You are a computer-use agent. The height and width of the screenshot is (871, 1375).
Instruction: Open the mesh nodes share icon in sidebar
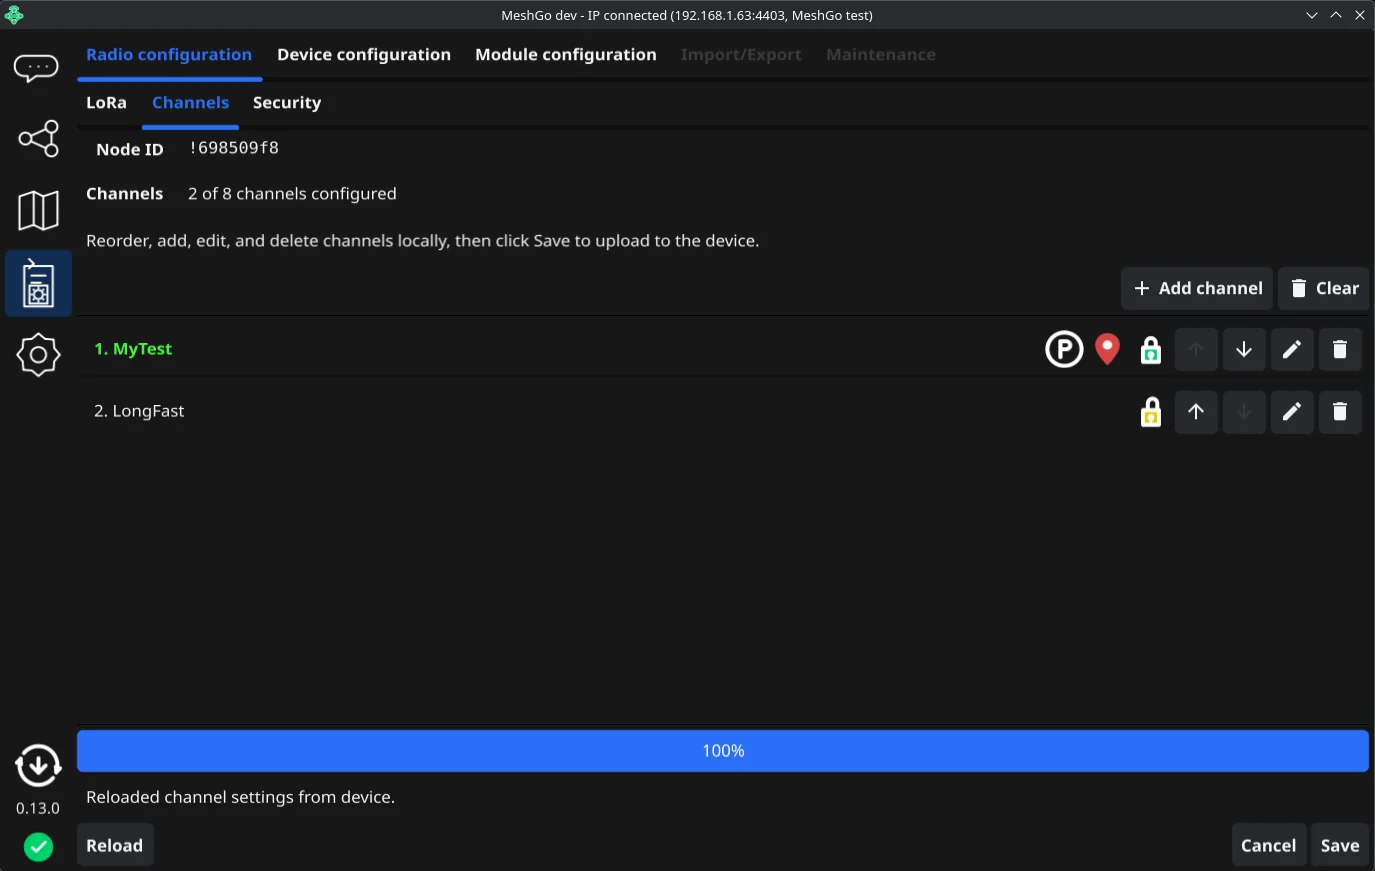point(38,139)
